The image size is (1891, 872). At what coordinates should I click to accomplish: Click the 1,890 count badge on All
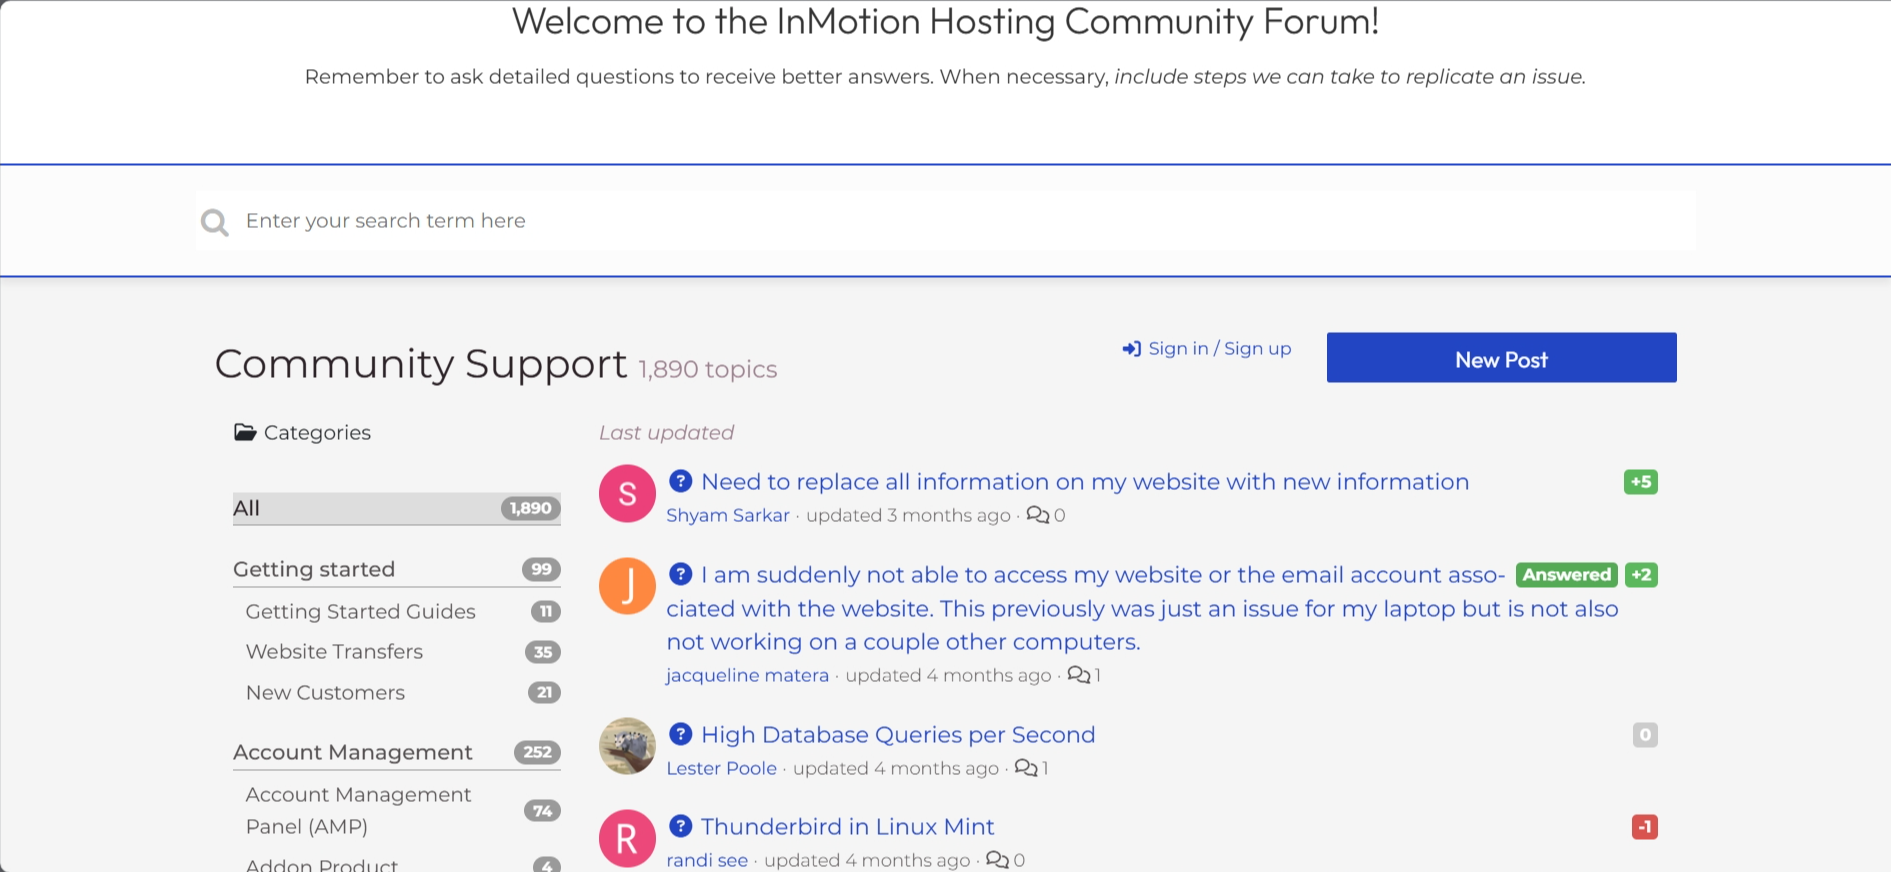(530, 508)
